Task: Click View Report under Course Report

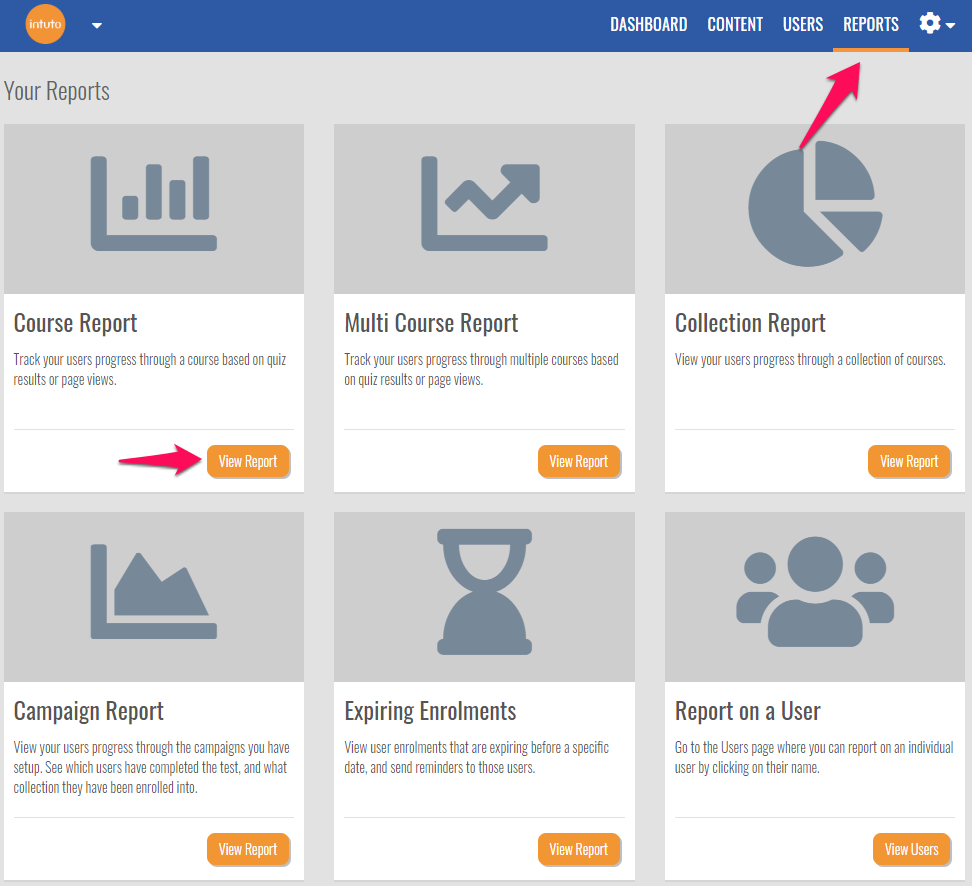Action: click(x=248, y=461)
